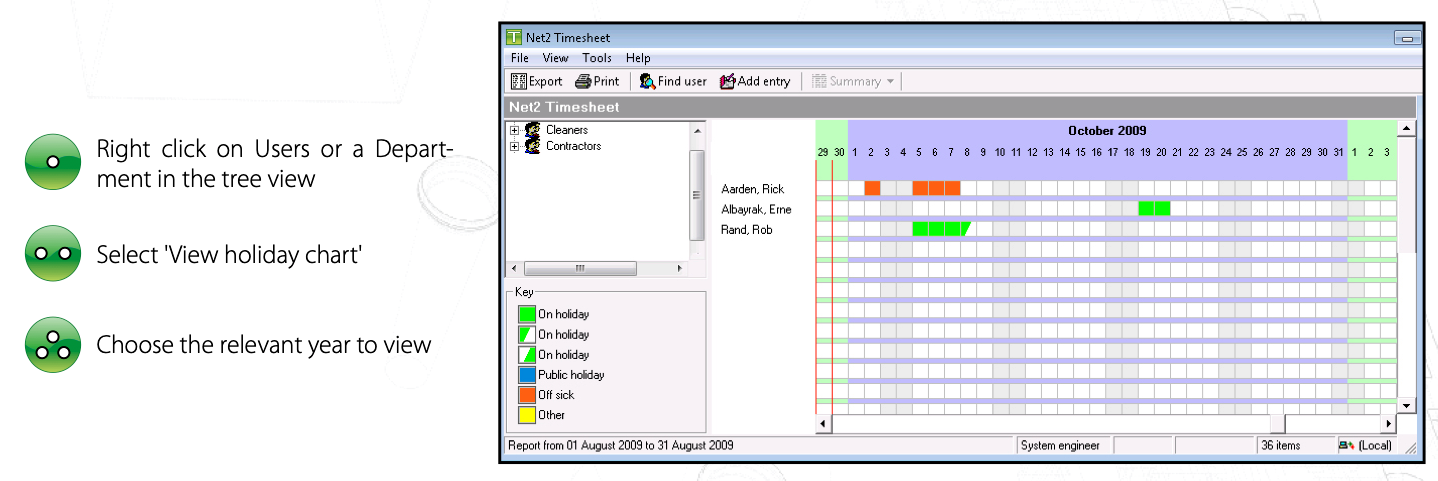The width and height of the screenshot is (1438, 481).
Task: Click the orange Off sick key swatch
Action: tap(527, 395)
